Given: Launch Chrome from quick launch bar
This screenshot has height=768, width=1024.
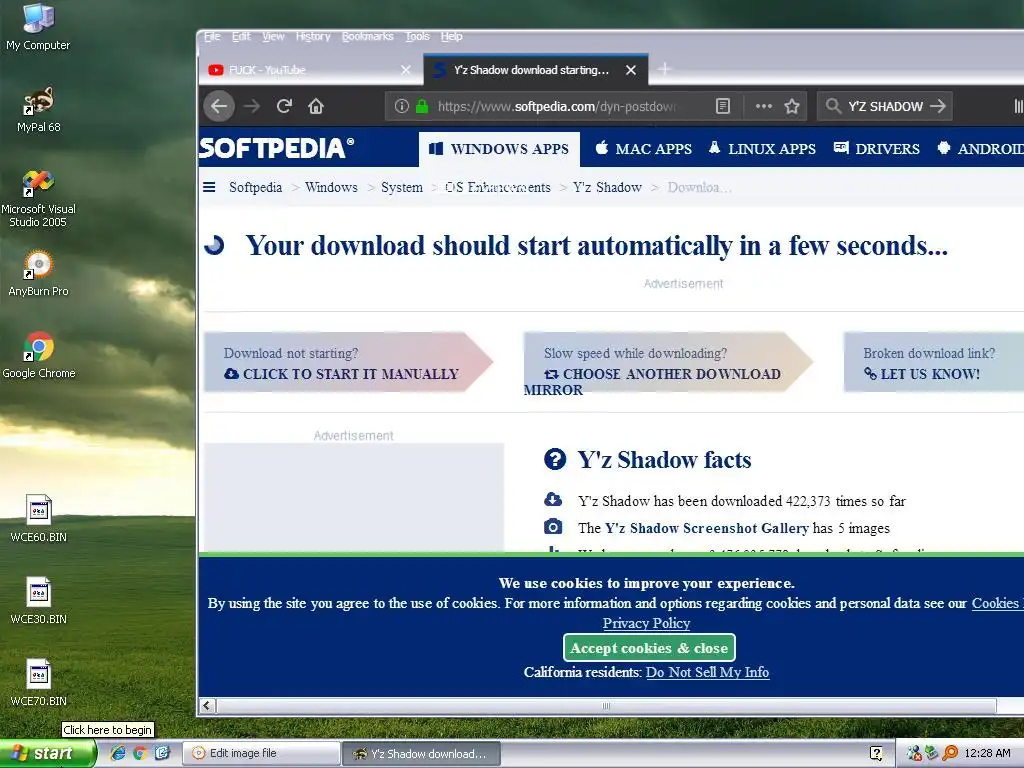Looking at the screenshot, I should tap(139, 753).
